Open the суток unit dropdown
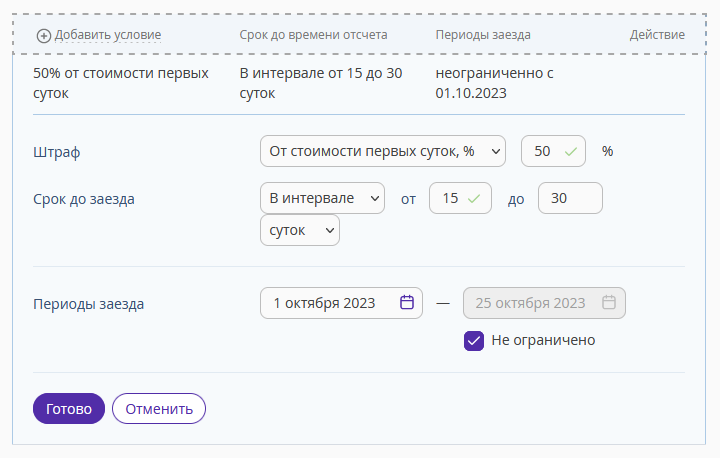Screen dimensions: 720x458 click(300, 230)
